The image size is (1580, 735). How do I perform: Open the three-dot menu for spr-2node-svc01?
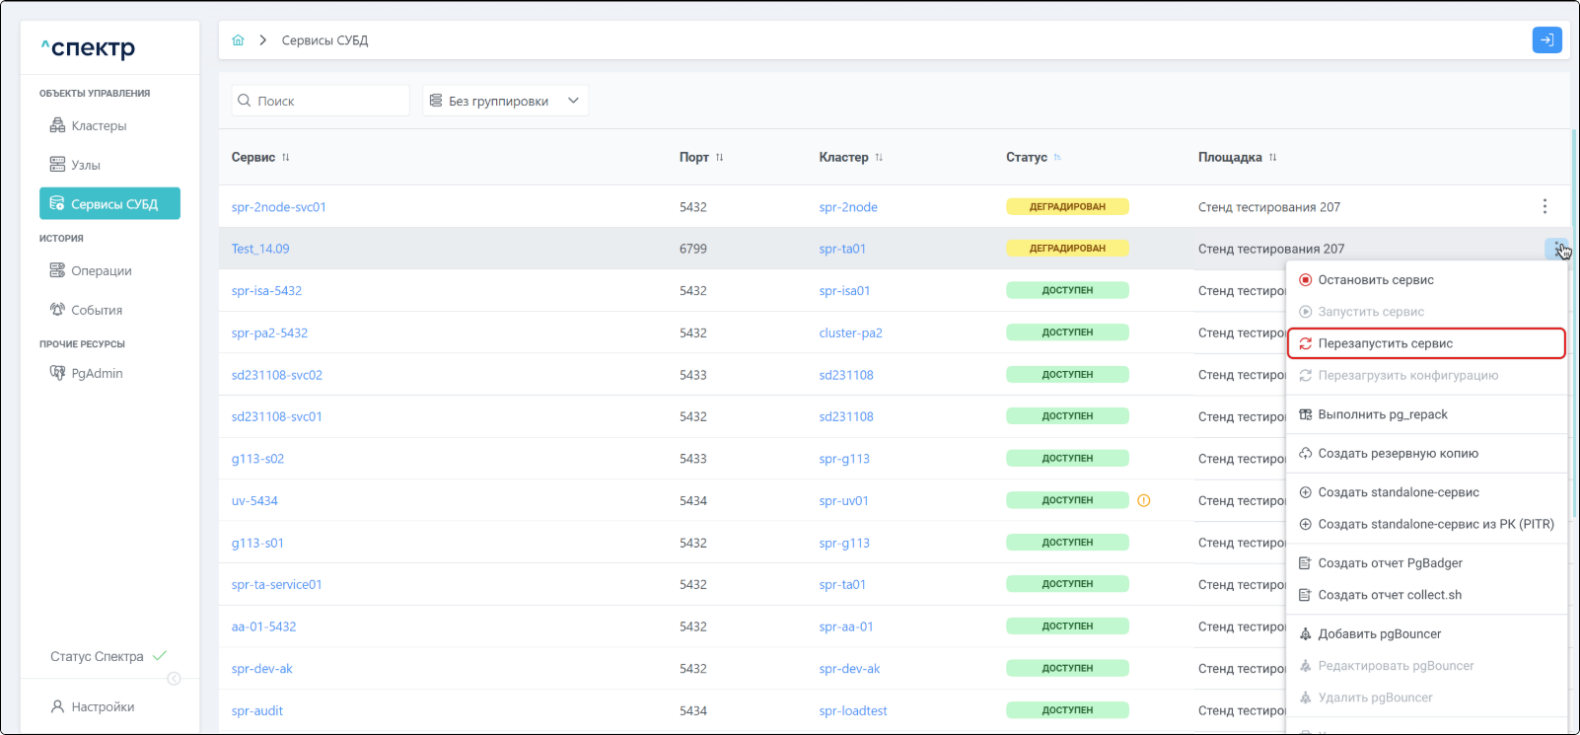1544,206
